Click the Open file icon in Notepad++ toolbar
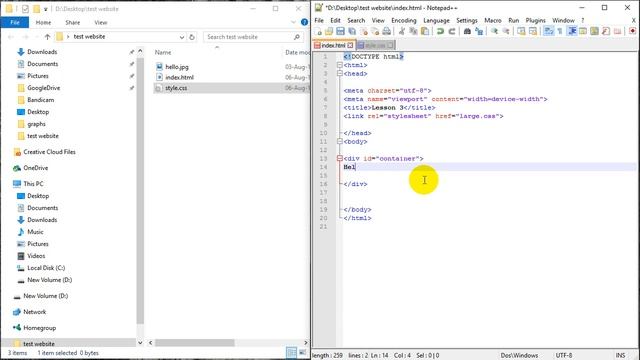Screen dimensions: 640x360 point(329,31)
